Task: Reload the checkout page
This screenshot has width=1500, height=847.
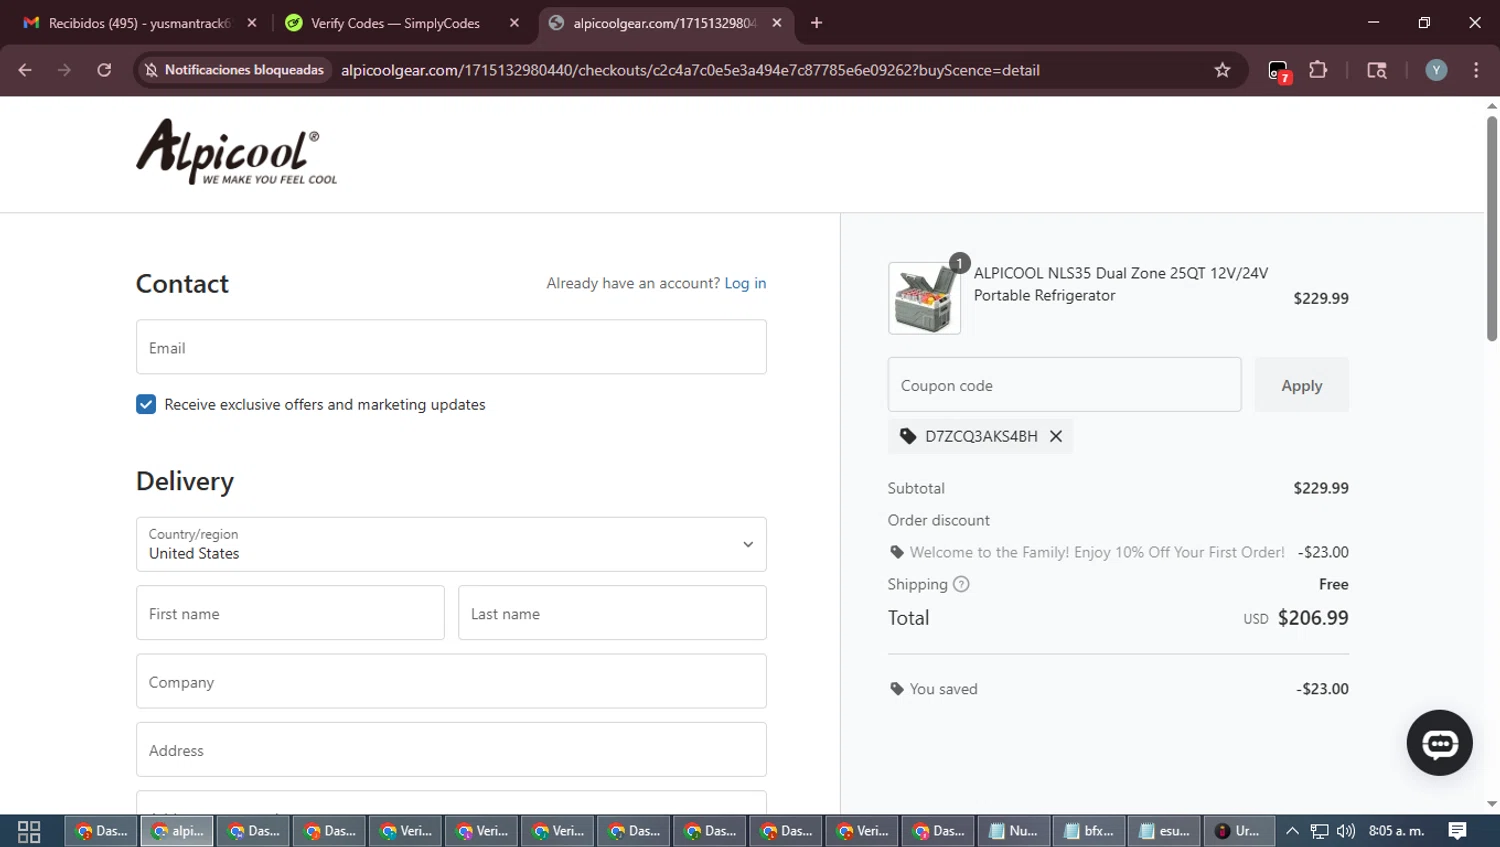Action: [x=104, y=70]
